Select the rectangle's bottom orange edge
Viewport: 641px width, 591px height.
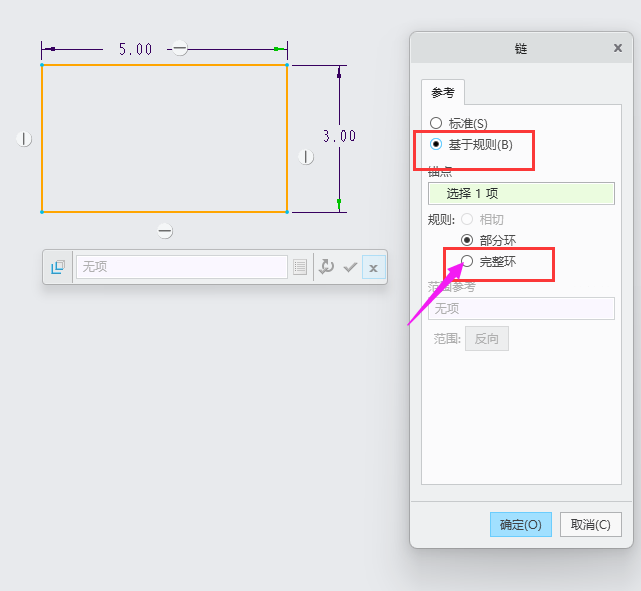(x=164, y=212)
